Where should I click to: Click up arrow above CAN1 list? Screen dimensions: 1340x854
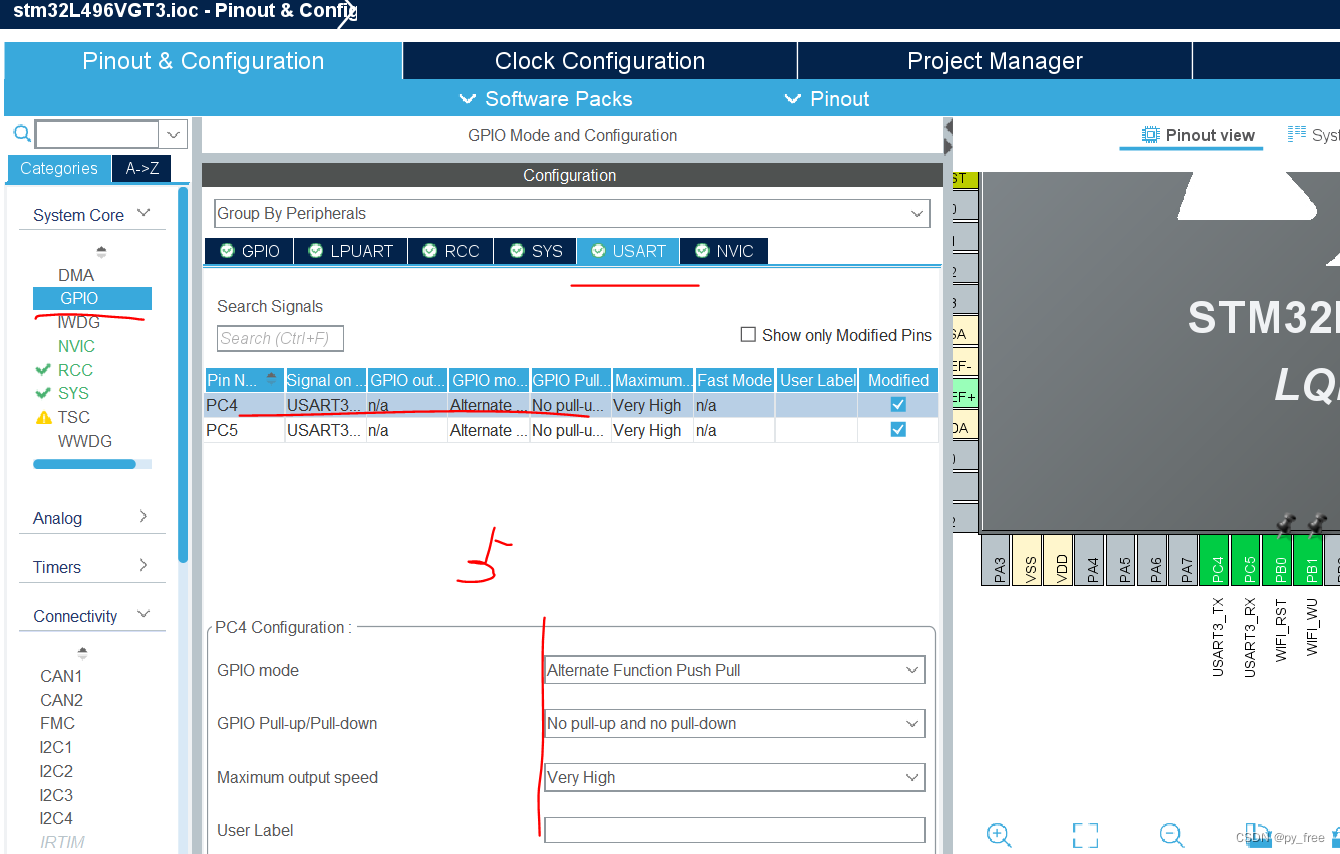pyautogui.click(x=82, y=652)
